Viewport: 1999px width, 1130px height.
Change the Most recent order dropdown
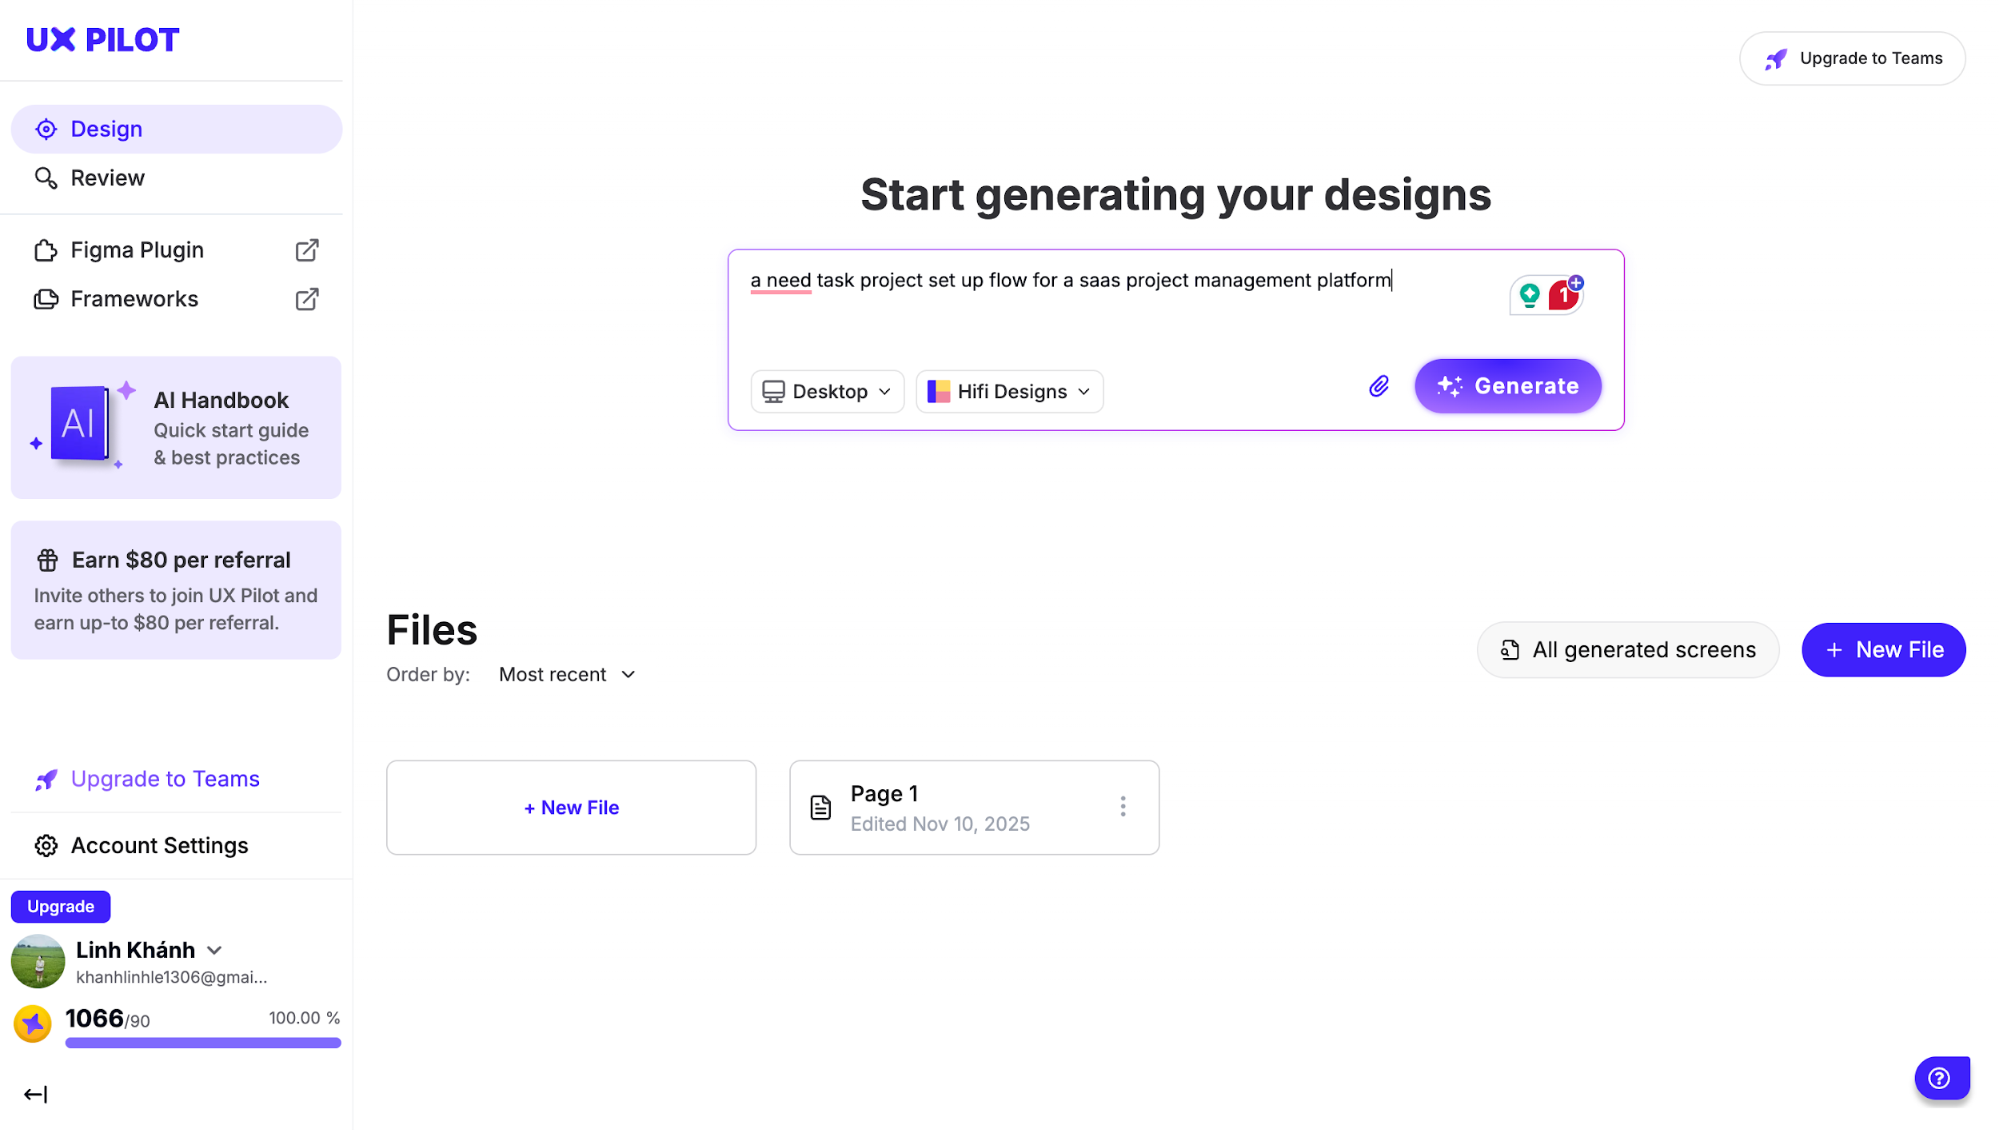pos(567,675)
